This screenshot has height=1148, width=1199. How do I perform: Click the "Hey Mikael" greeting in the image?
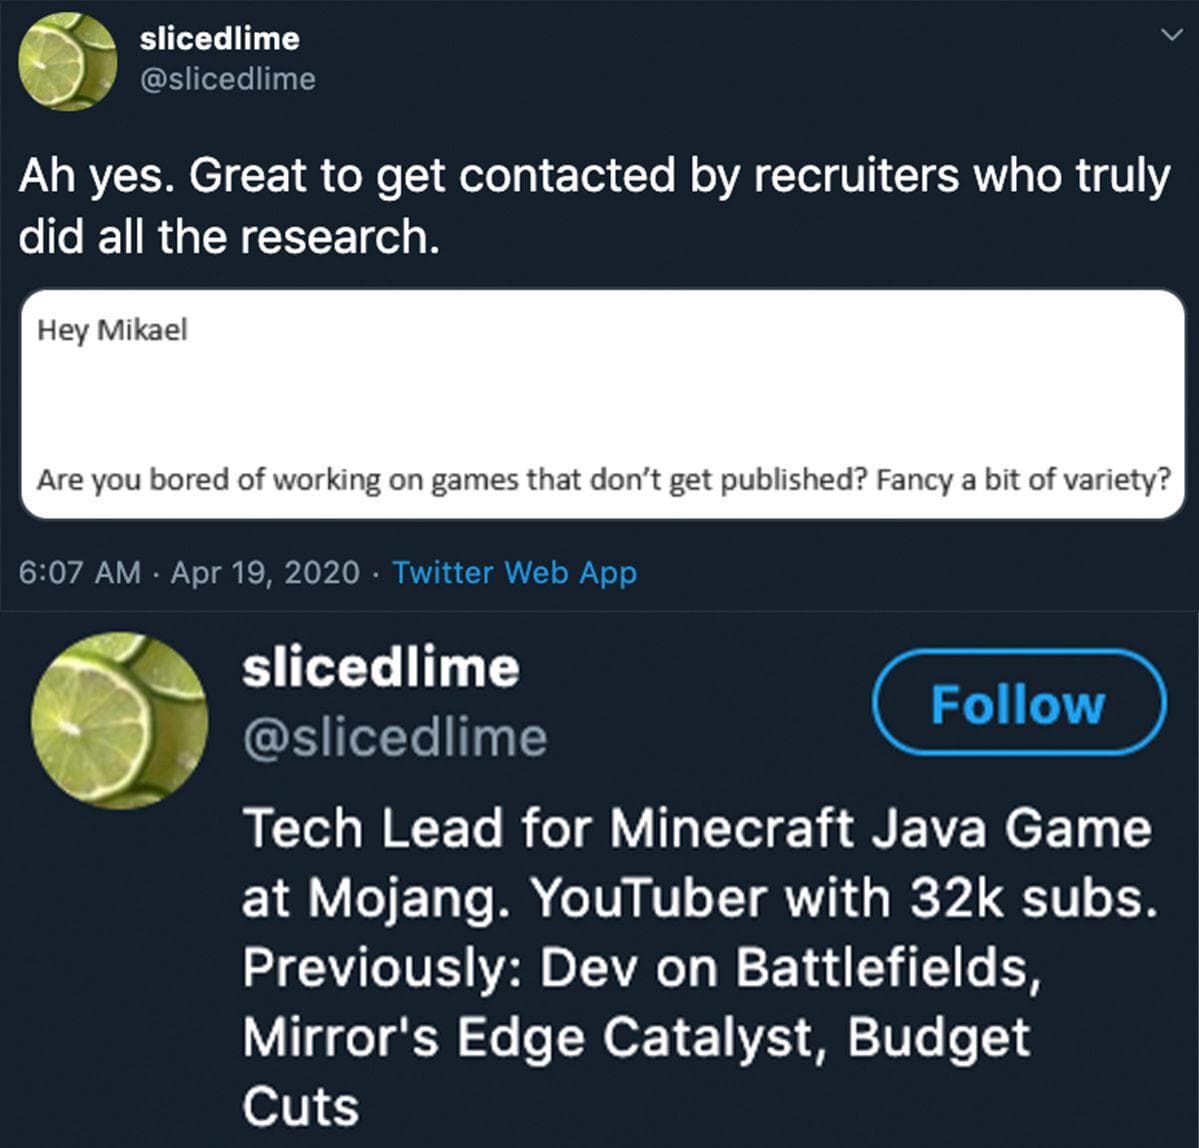[112, 330]
